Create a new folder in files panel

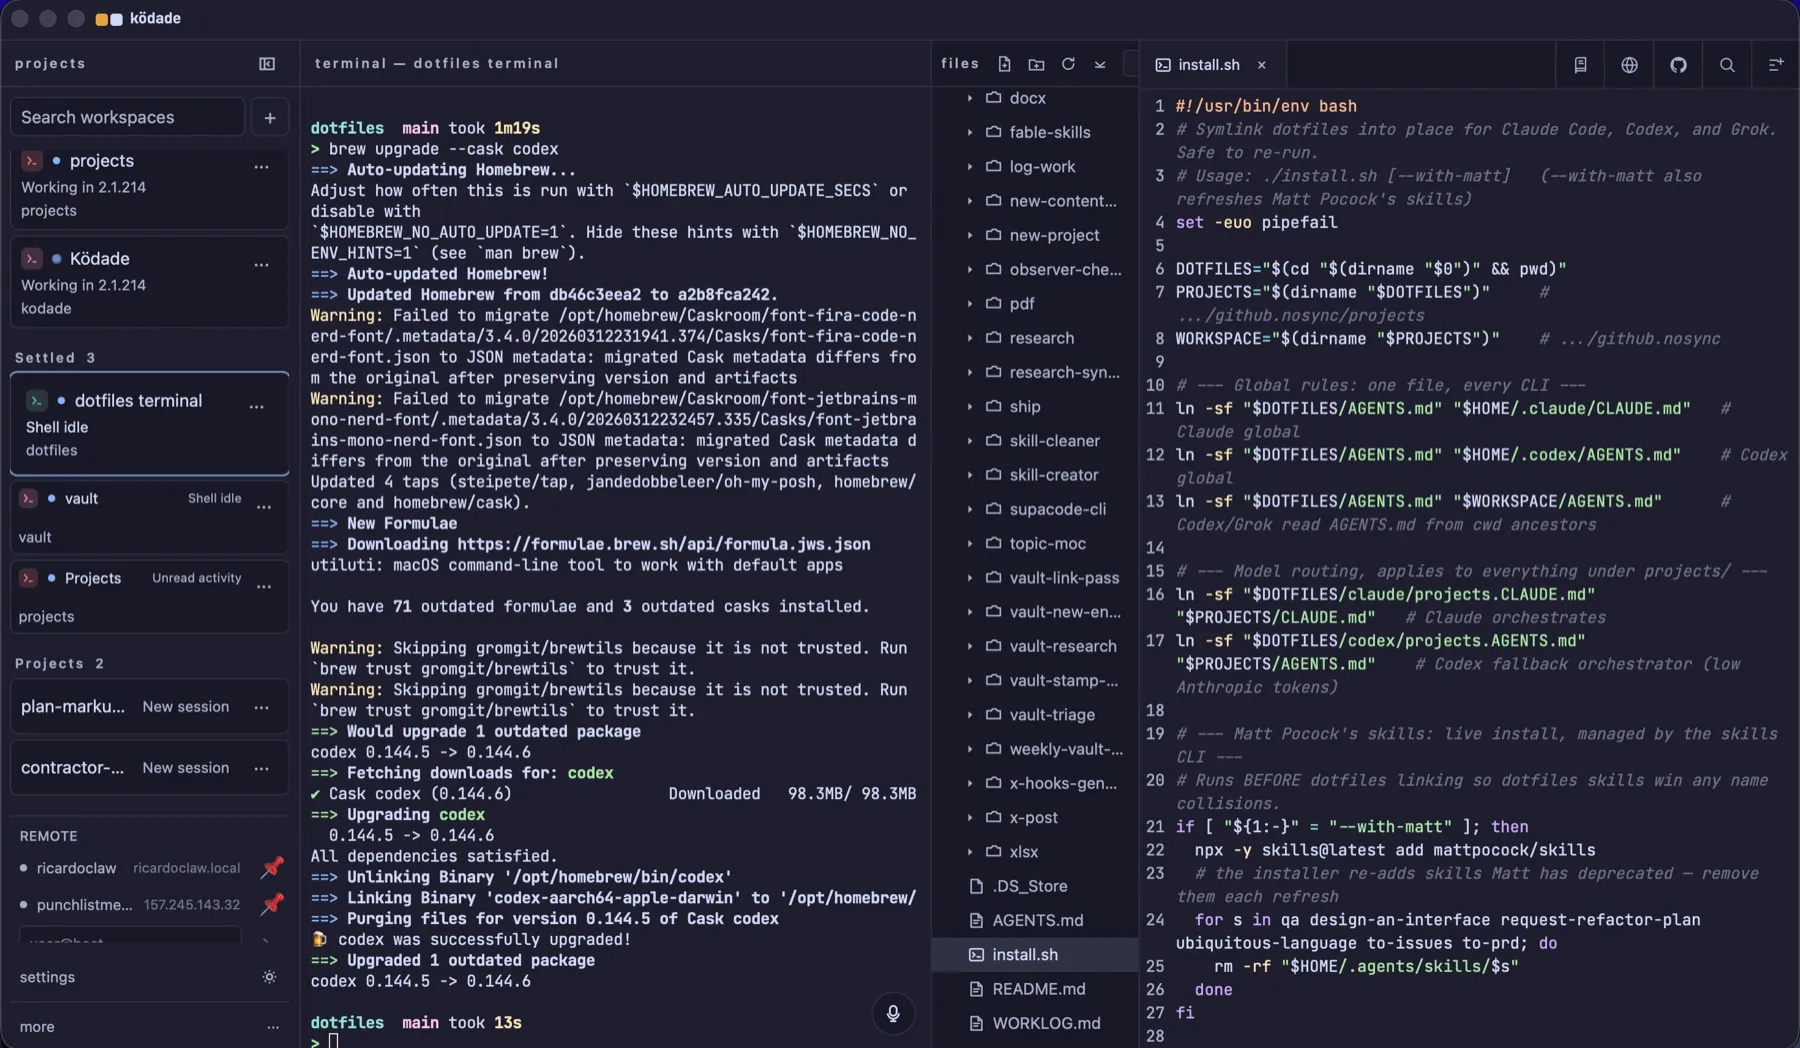(x=1036, y=64)
